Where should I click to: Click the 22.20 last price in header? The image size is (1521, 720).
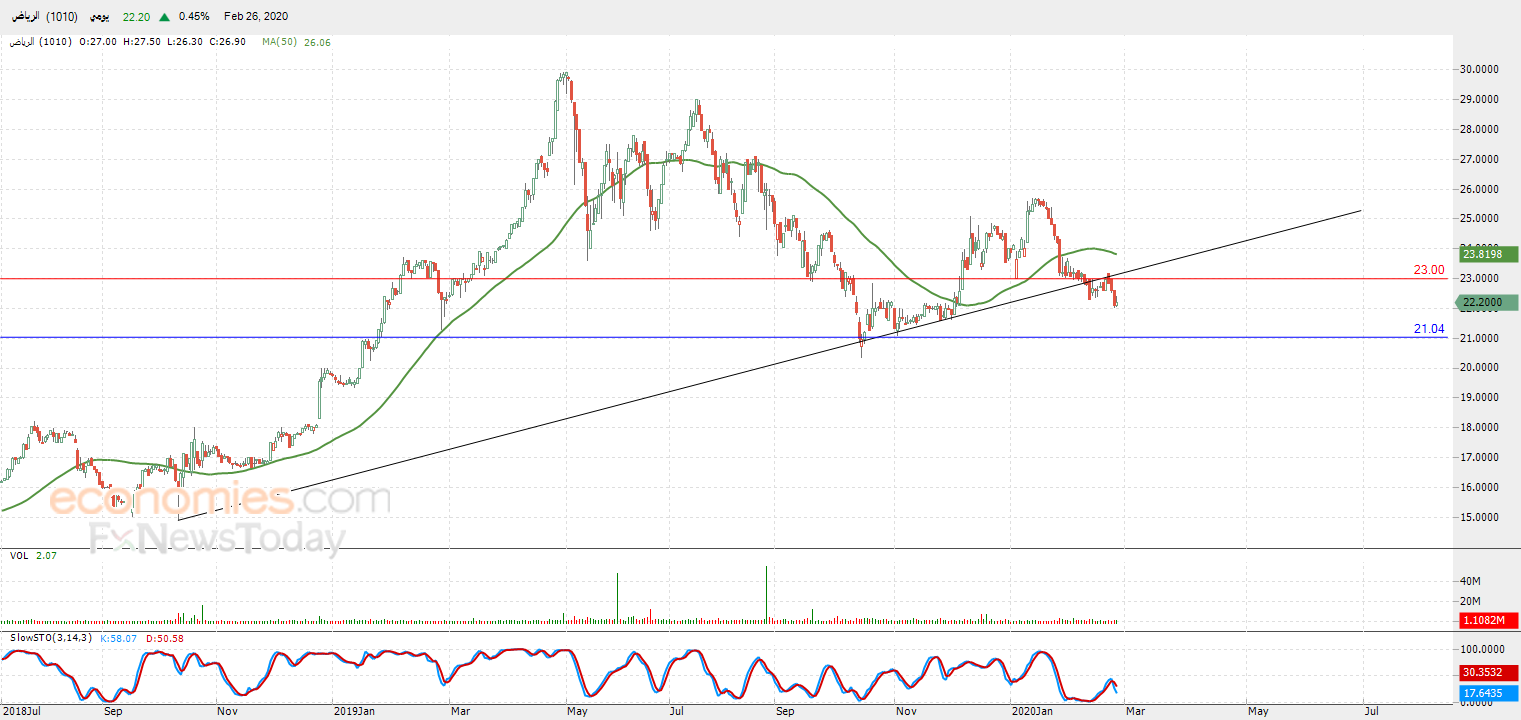[137, 17]
